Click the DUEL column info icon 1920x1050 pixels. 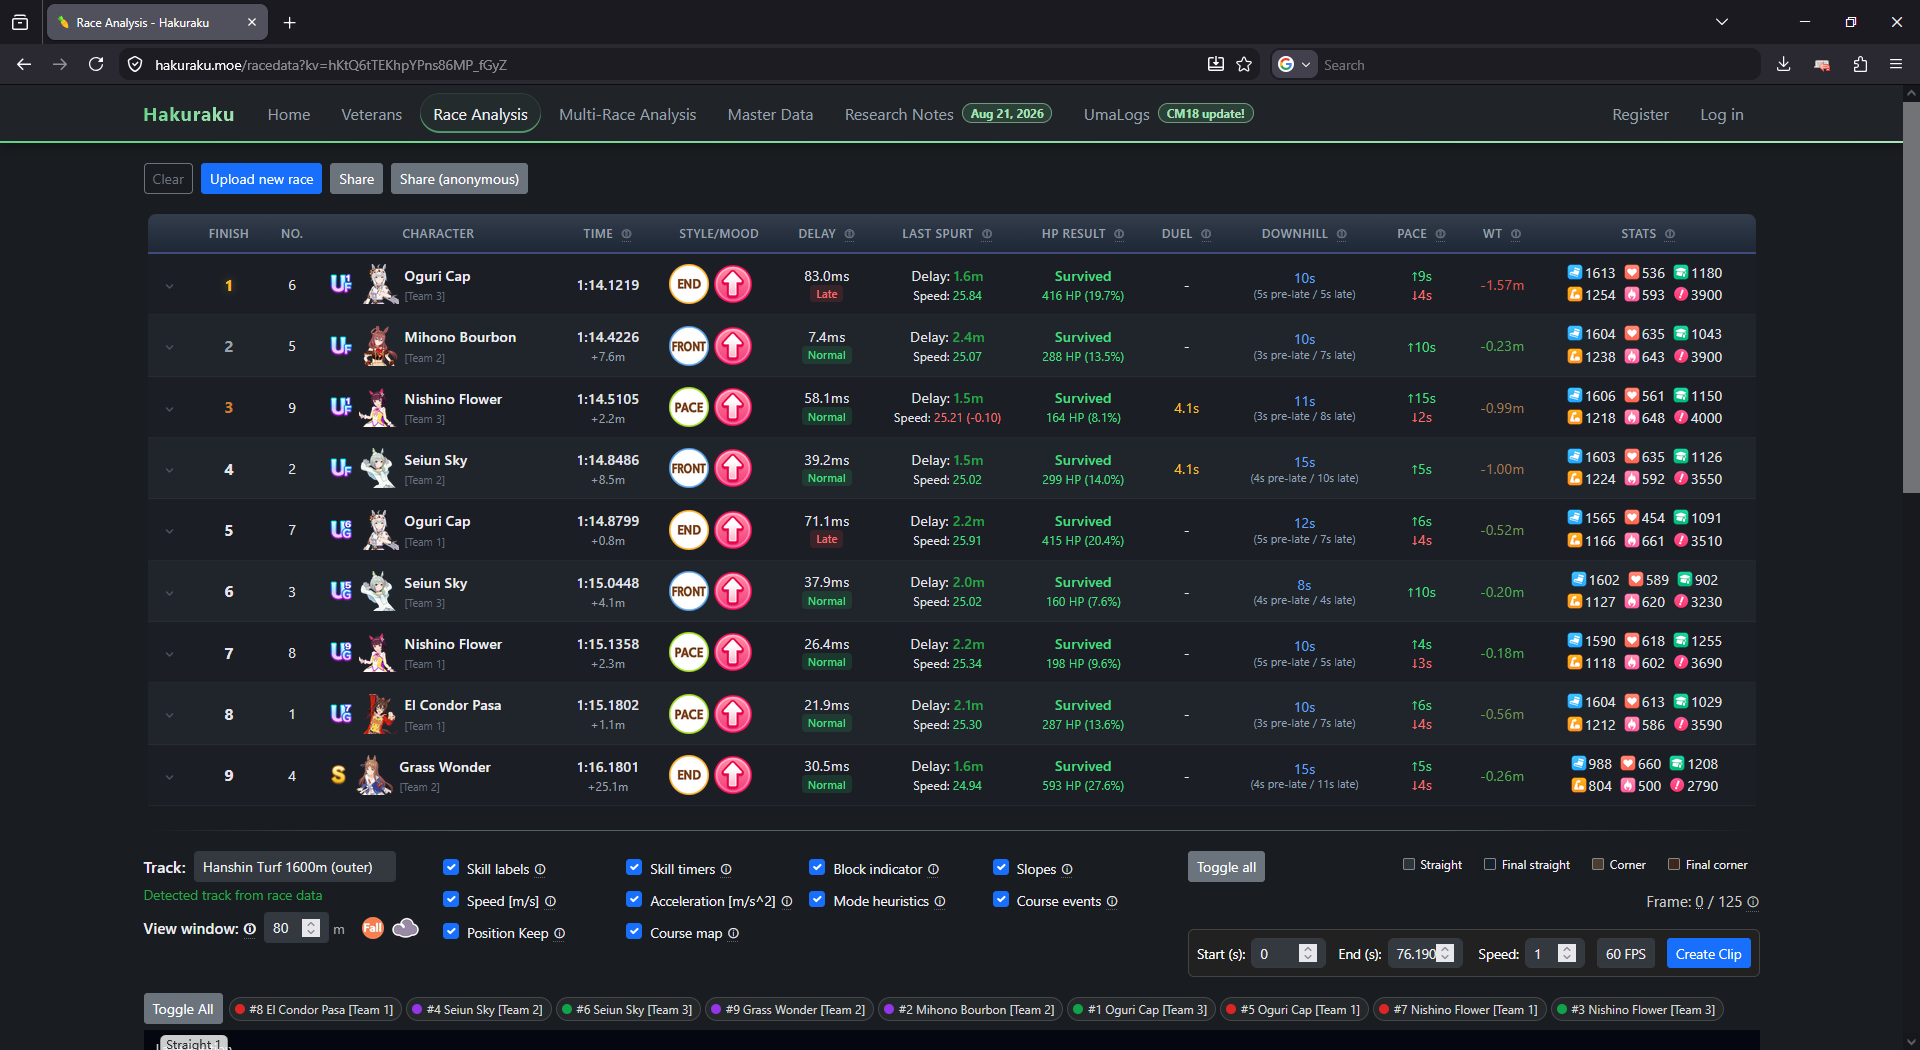pos(1206,234)
